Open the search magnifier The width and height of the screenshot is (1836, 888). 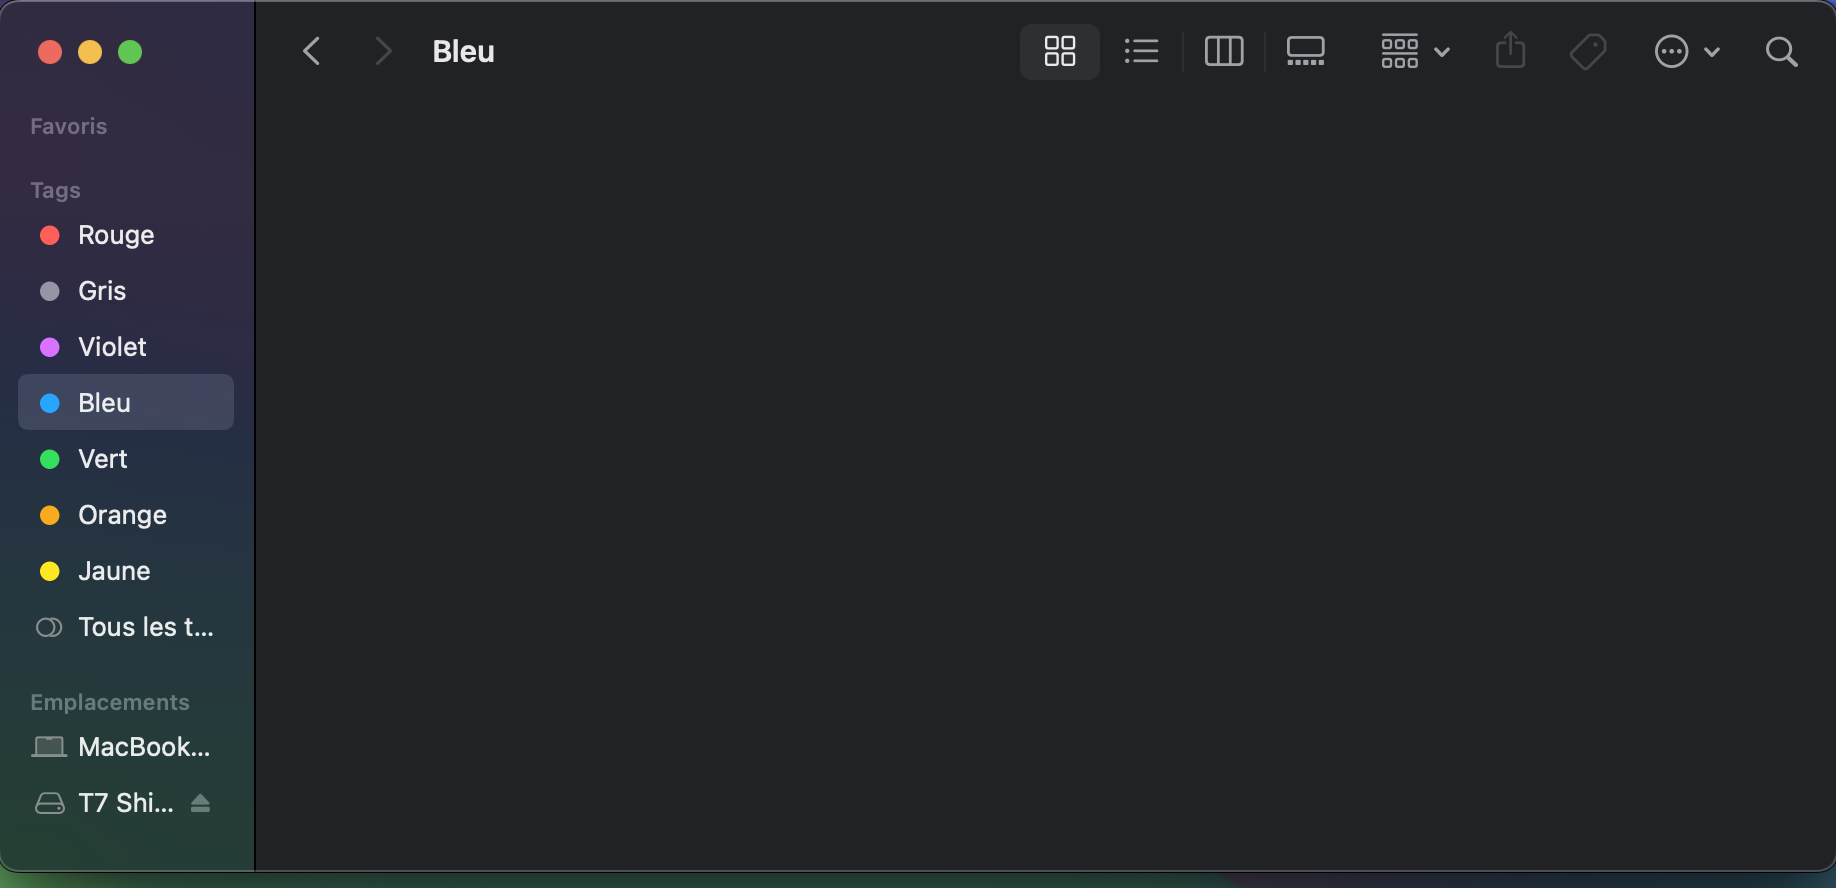click(1781, 51)
